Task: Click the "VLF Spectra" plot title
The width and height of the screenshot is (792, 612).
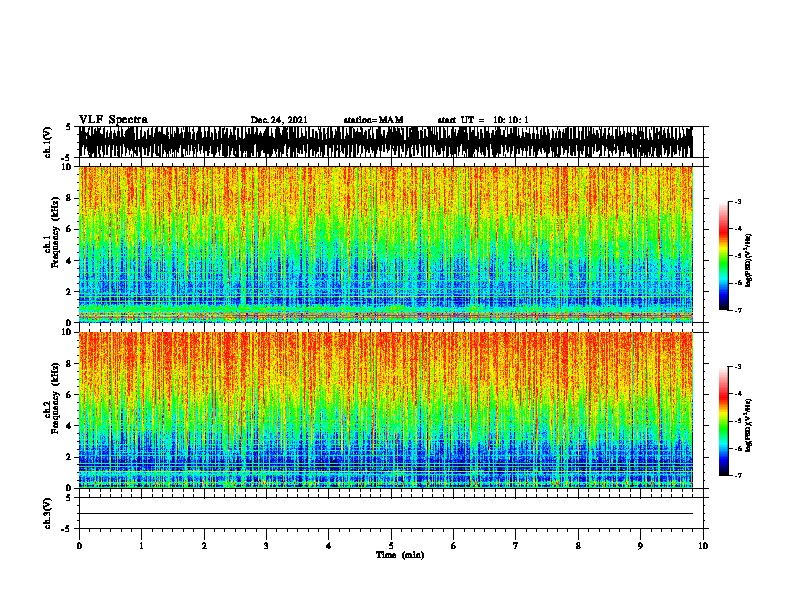Action: click(x=113, y=120)
